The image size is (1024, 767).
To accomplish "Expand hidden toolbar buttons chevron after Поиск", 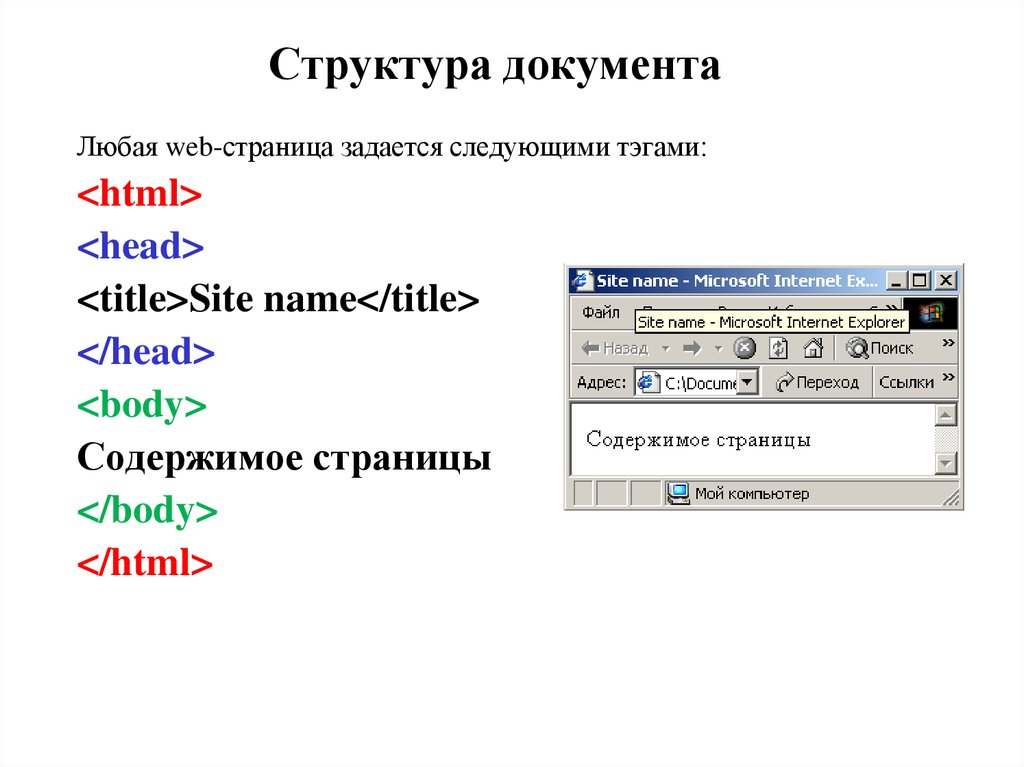I will (948, 343).
